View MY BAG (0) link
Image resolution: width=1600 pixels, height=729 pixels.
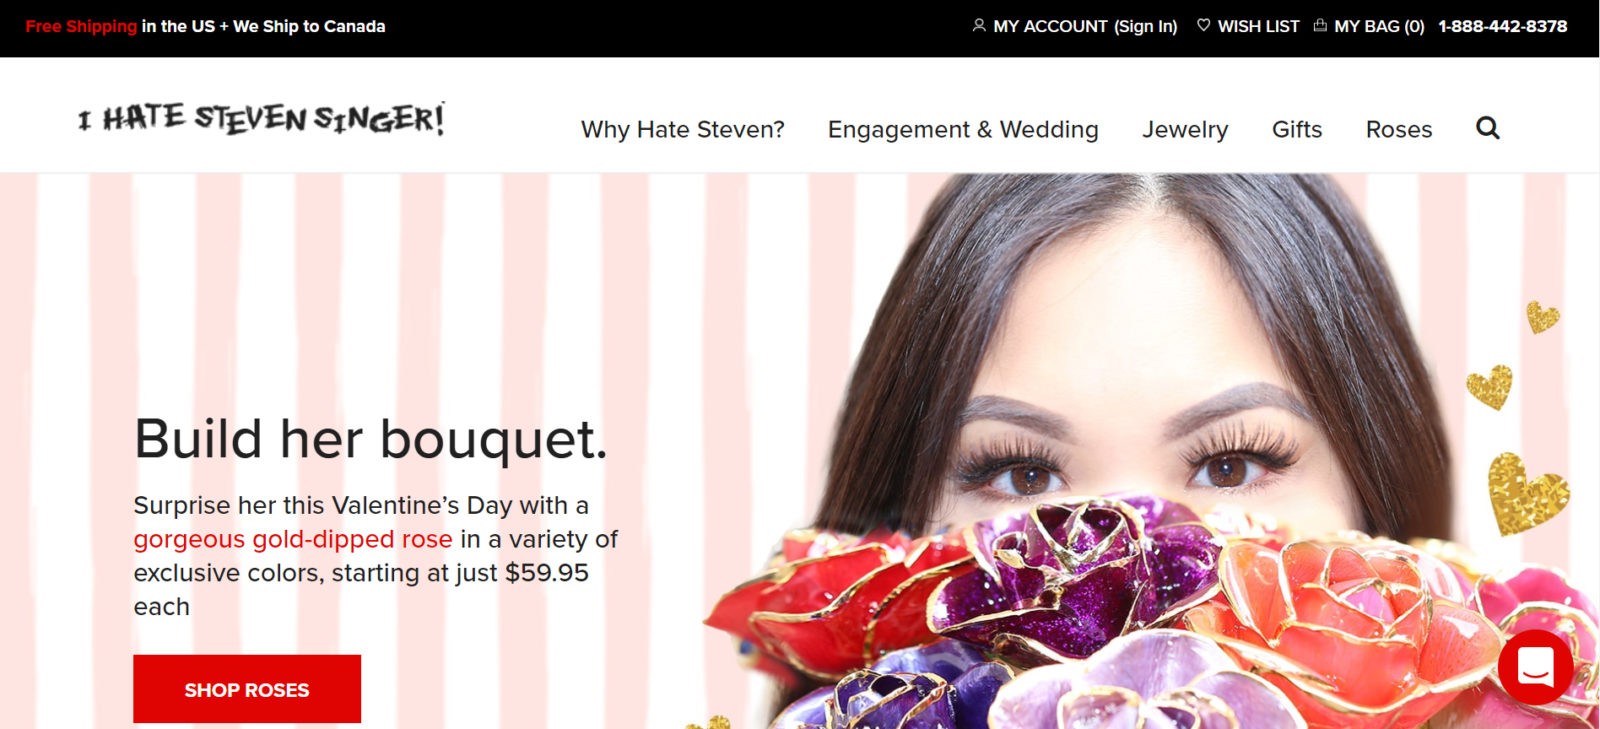(1379, 26)
